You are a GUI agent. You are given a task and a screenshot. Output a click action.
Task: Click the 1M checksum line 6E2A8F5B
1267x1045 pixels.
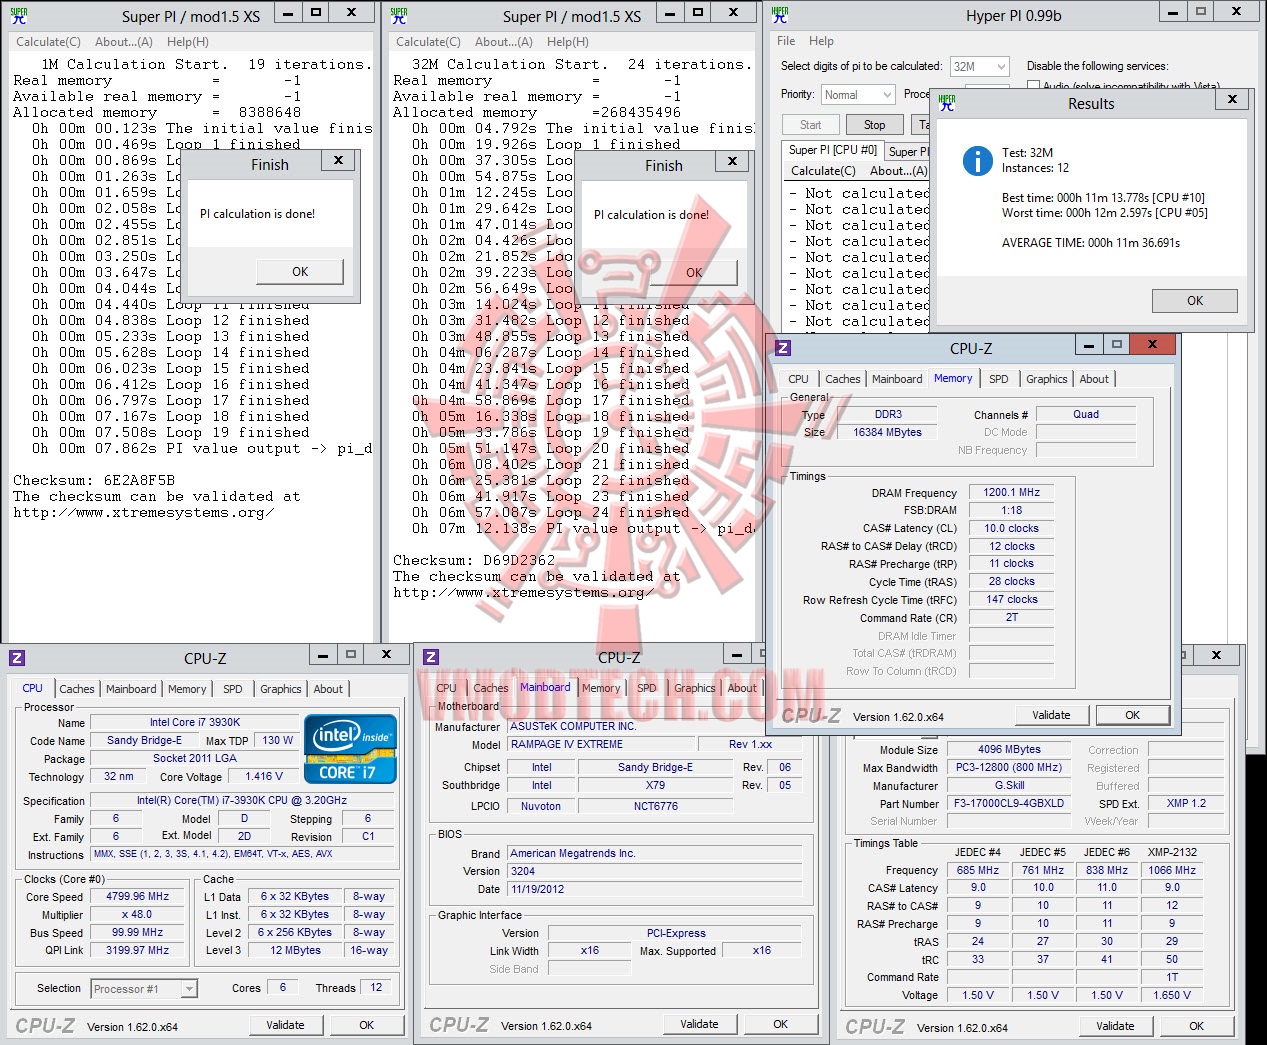[x=94, y=481]
